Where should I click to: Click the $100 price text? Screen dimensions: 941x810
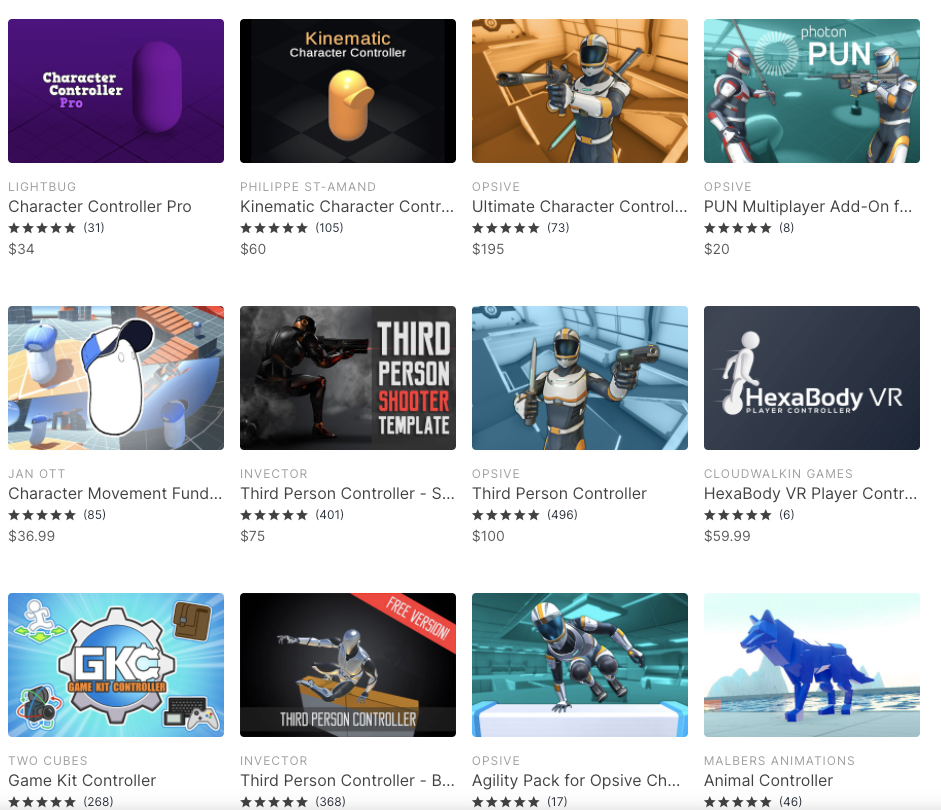[x=488, y=536]
